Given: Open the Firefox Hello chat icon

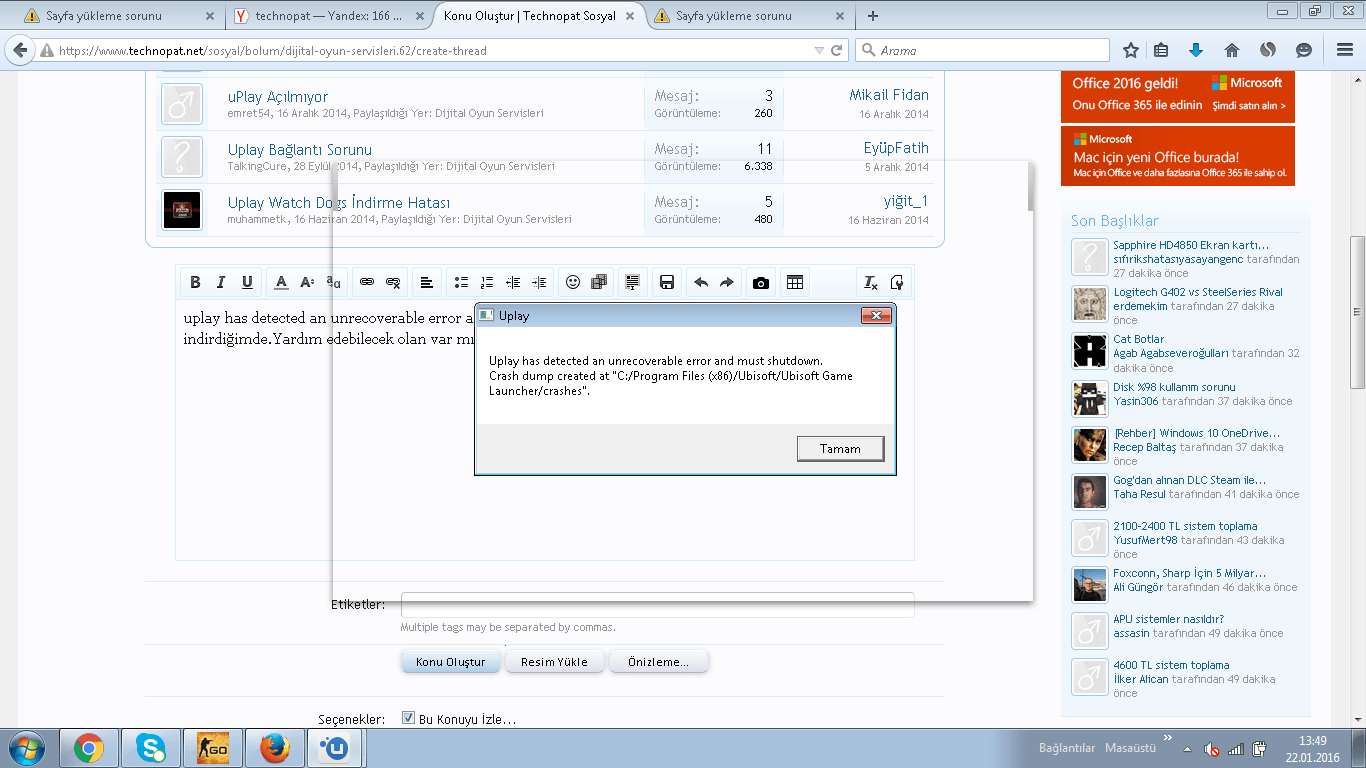Looking at the screenshot, I should coord(1304,50).
